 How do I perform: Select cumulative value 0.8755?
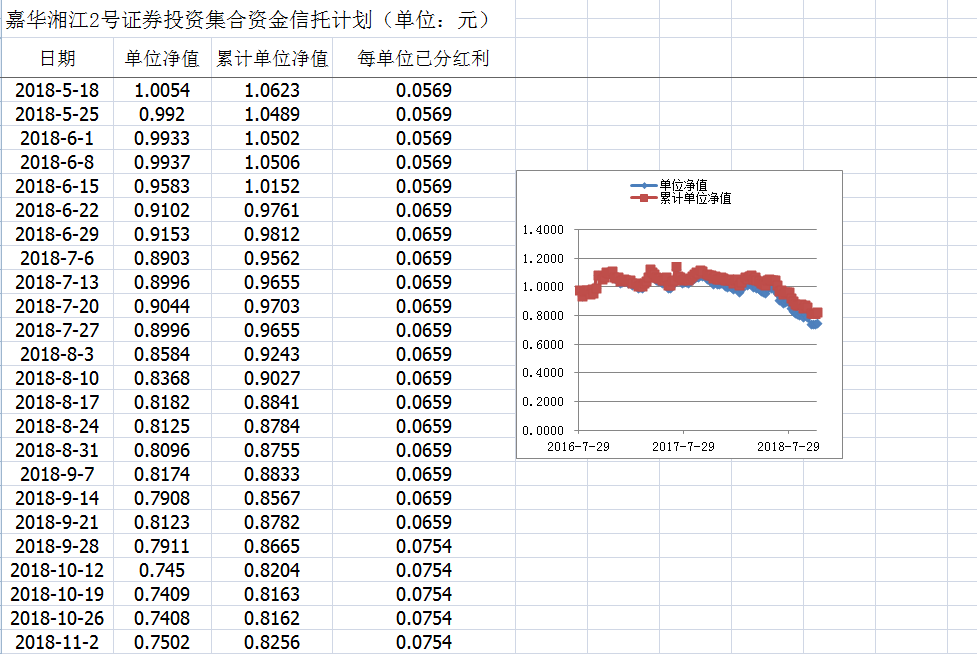(272, 450)
